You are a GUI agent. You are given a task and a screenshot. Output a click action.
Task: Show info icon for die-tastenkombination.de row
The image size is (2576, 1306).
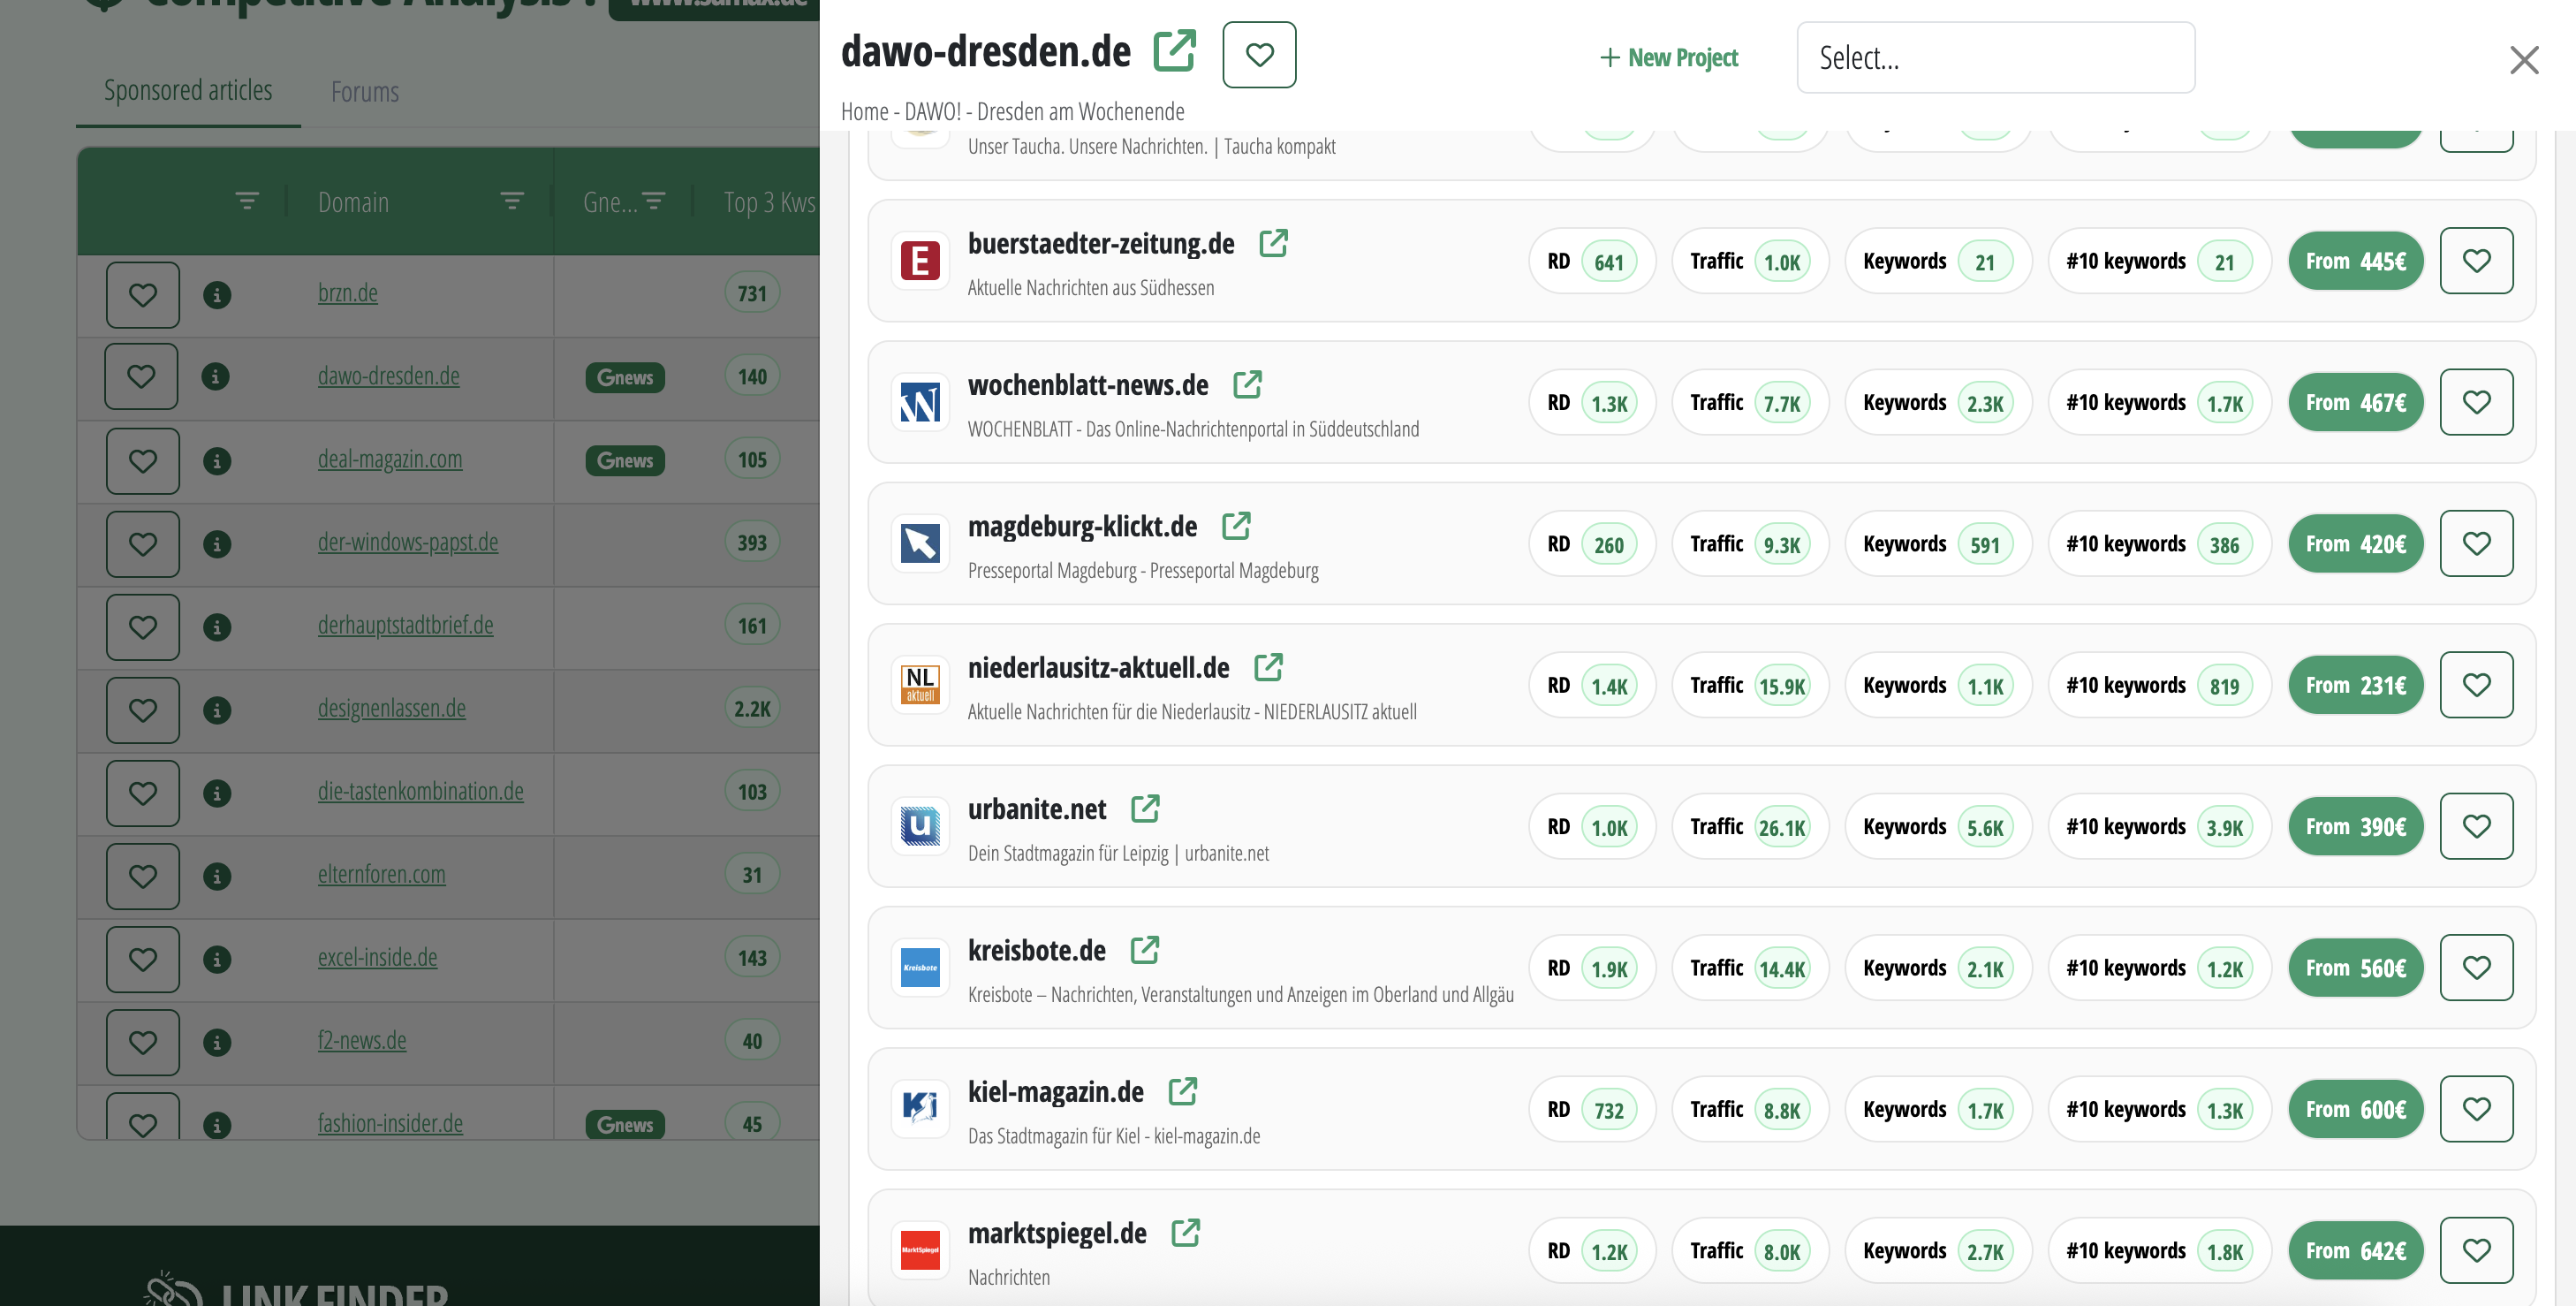pyautogui.click(x=217, y=793)
